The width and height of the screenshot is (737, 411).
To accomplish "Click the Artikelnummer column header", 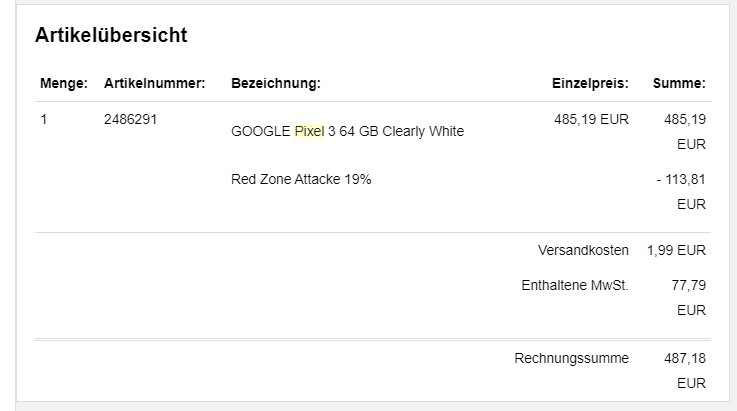I will (x=155, y=83).
